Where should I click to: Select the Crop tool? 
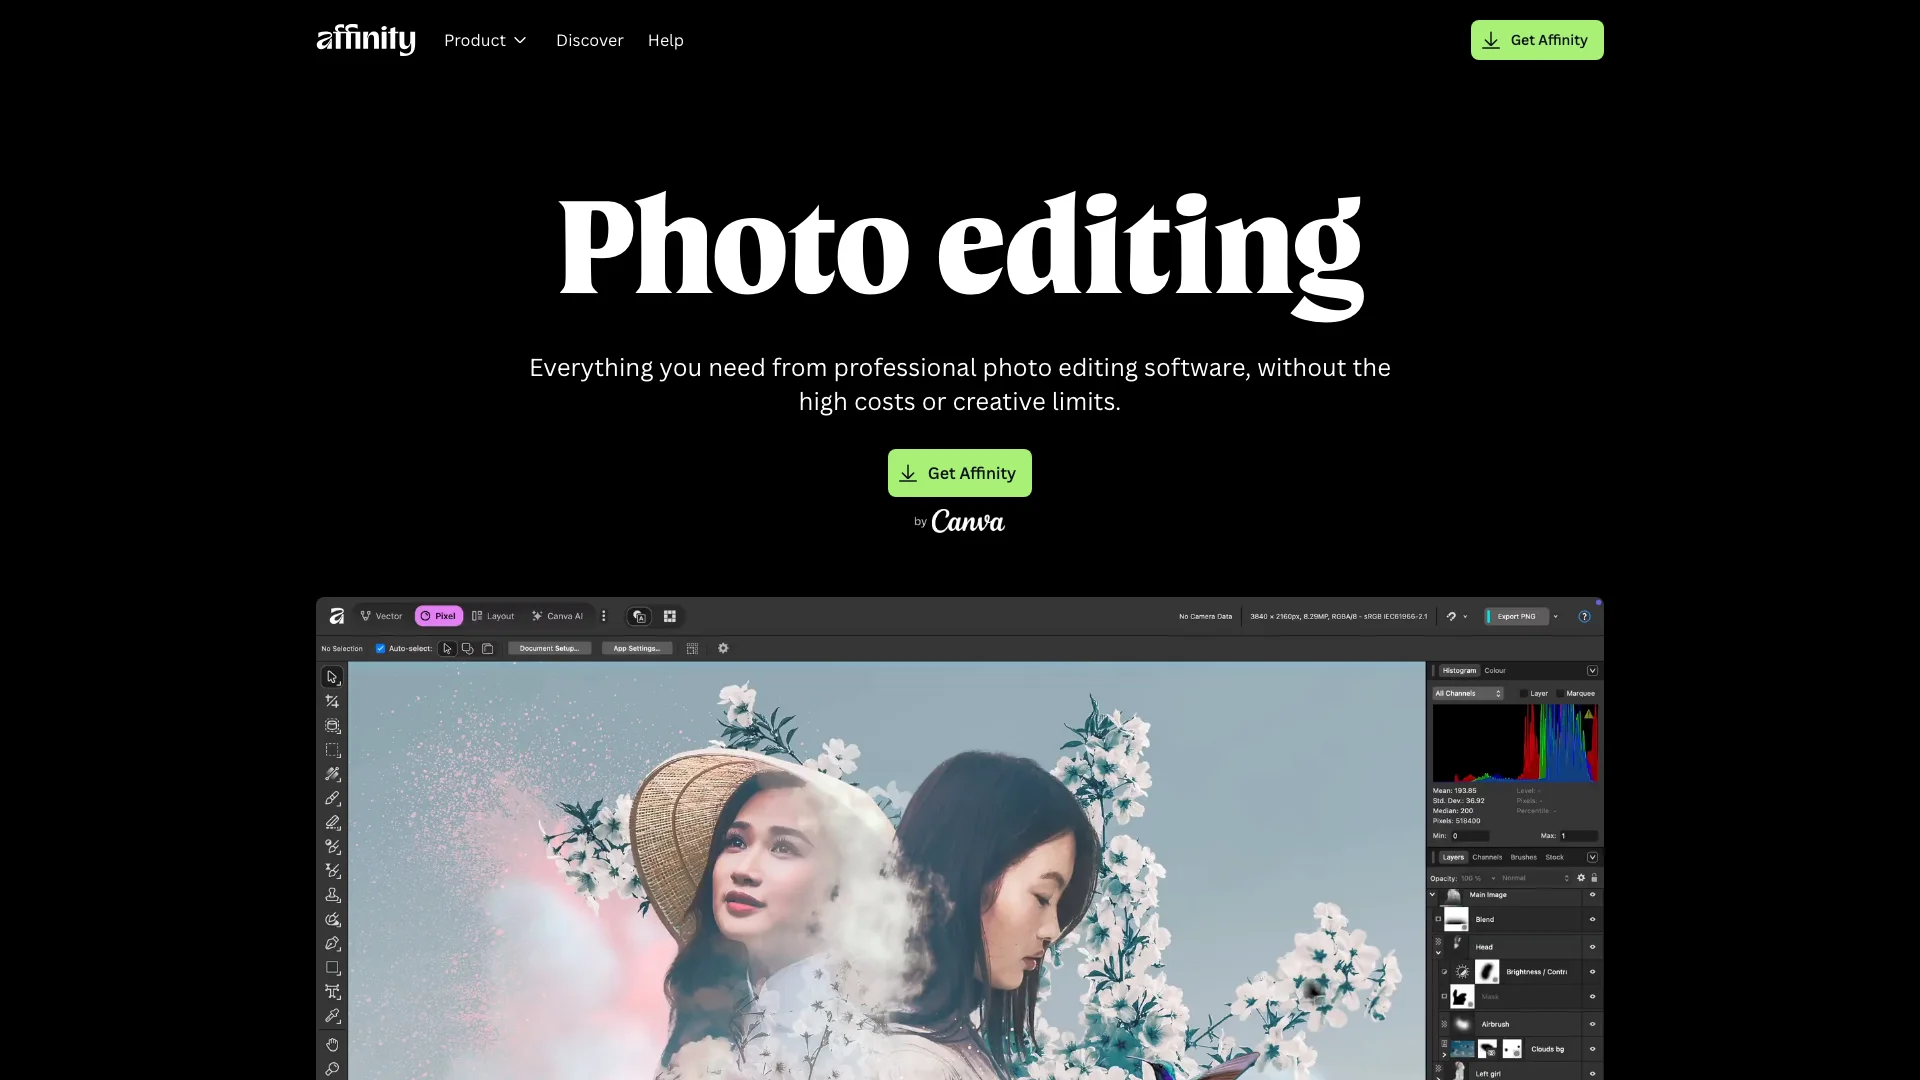(x=333, y=701)
